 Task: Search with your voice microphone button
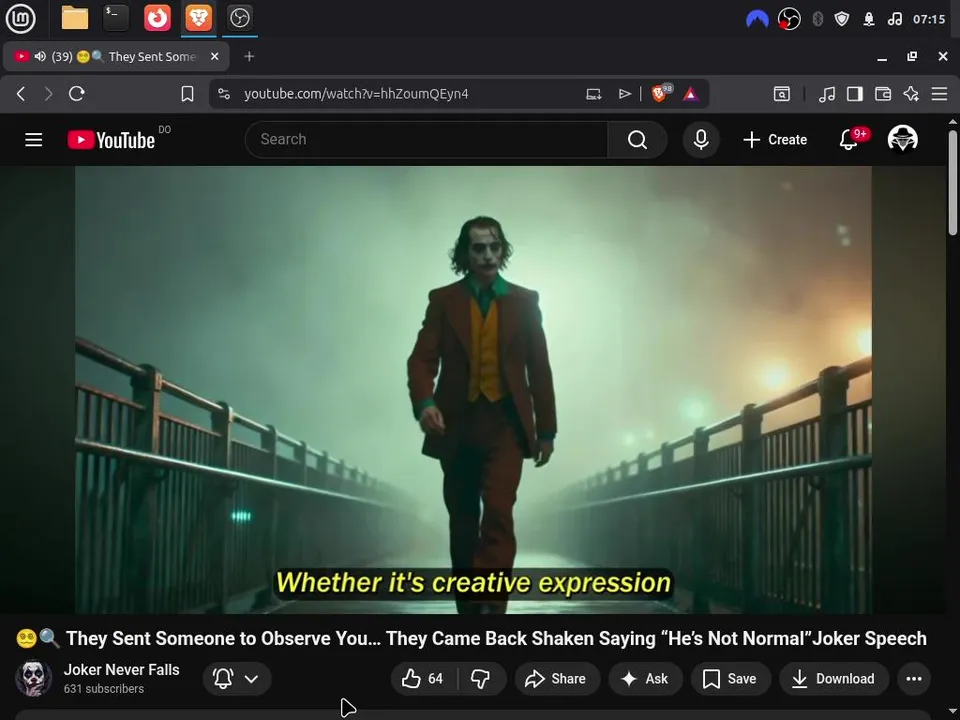point(701,140)
